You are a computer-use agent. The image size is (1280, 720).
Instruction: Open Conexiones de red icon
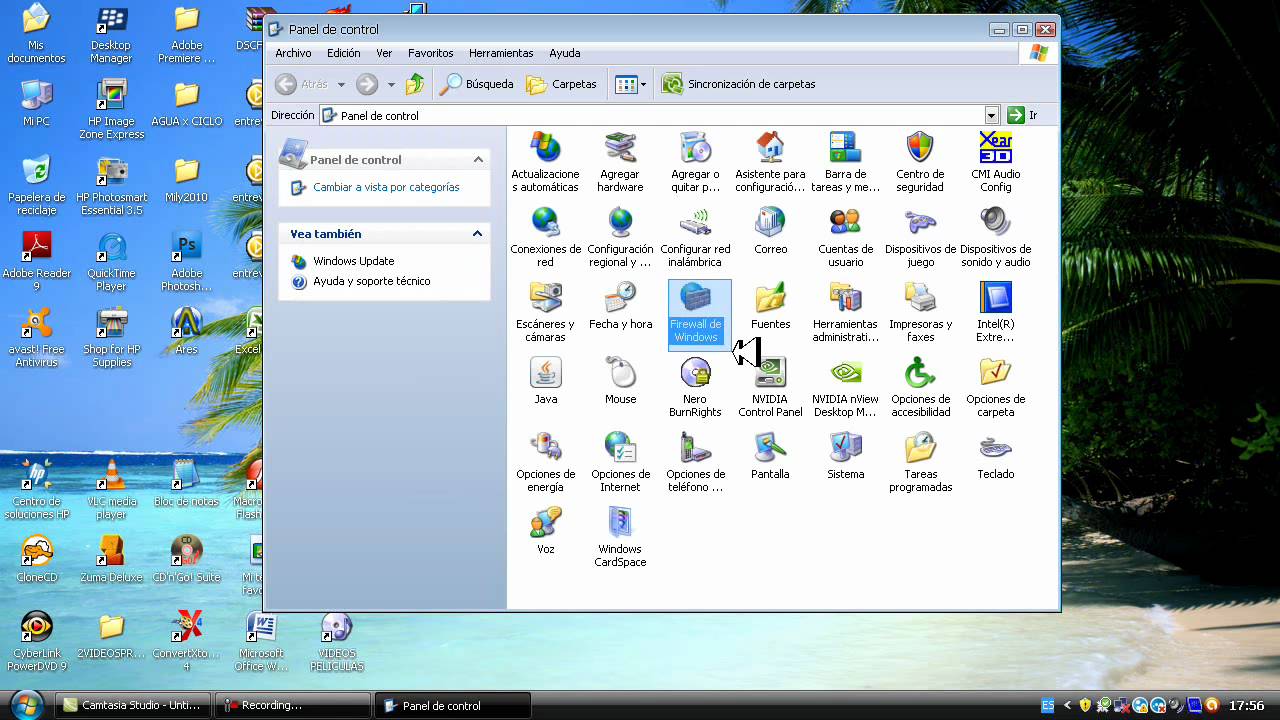545,237
